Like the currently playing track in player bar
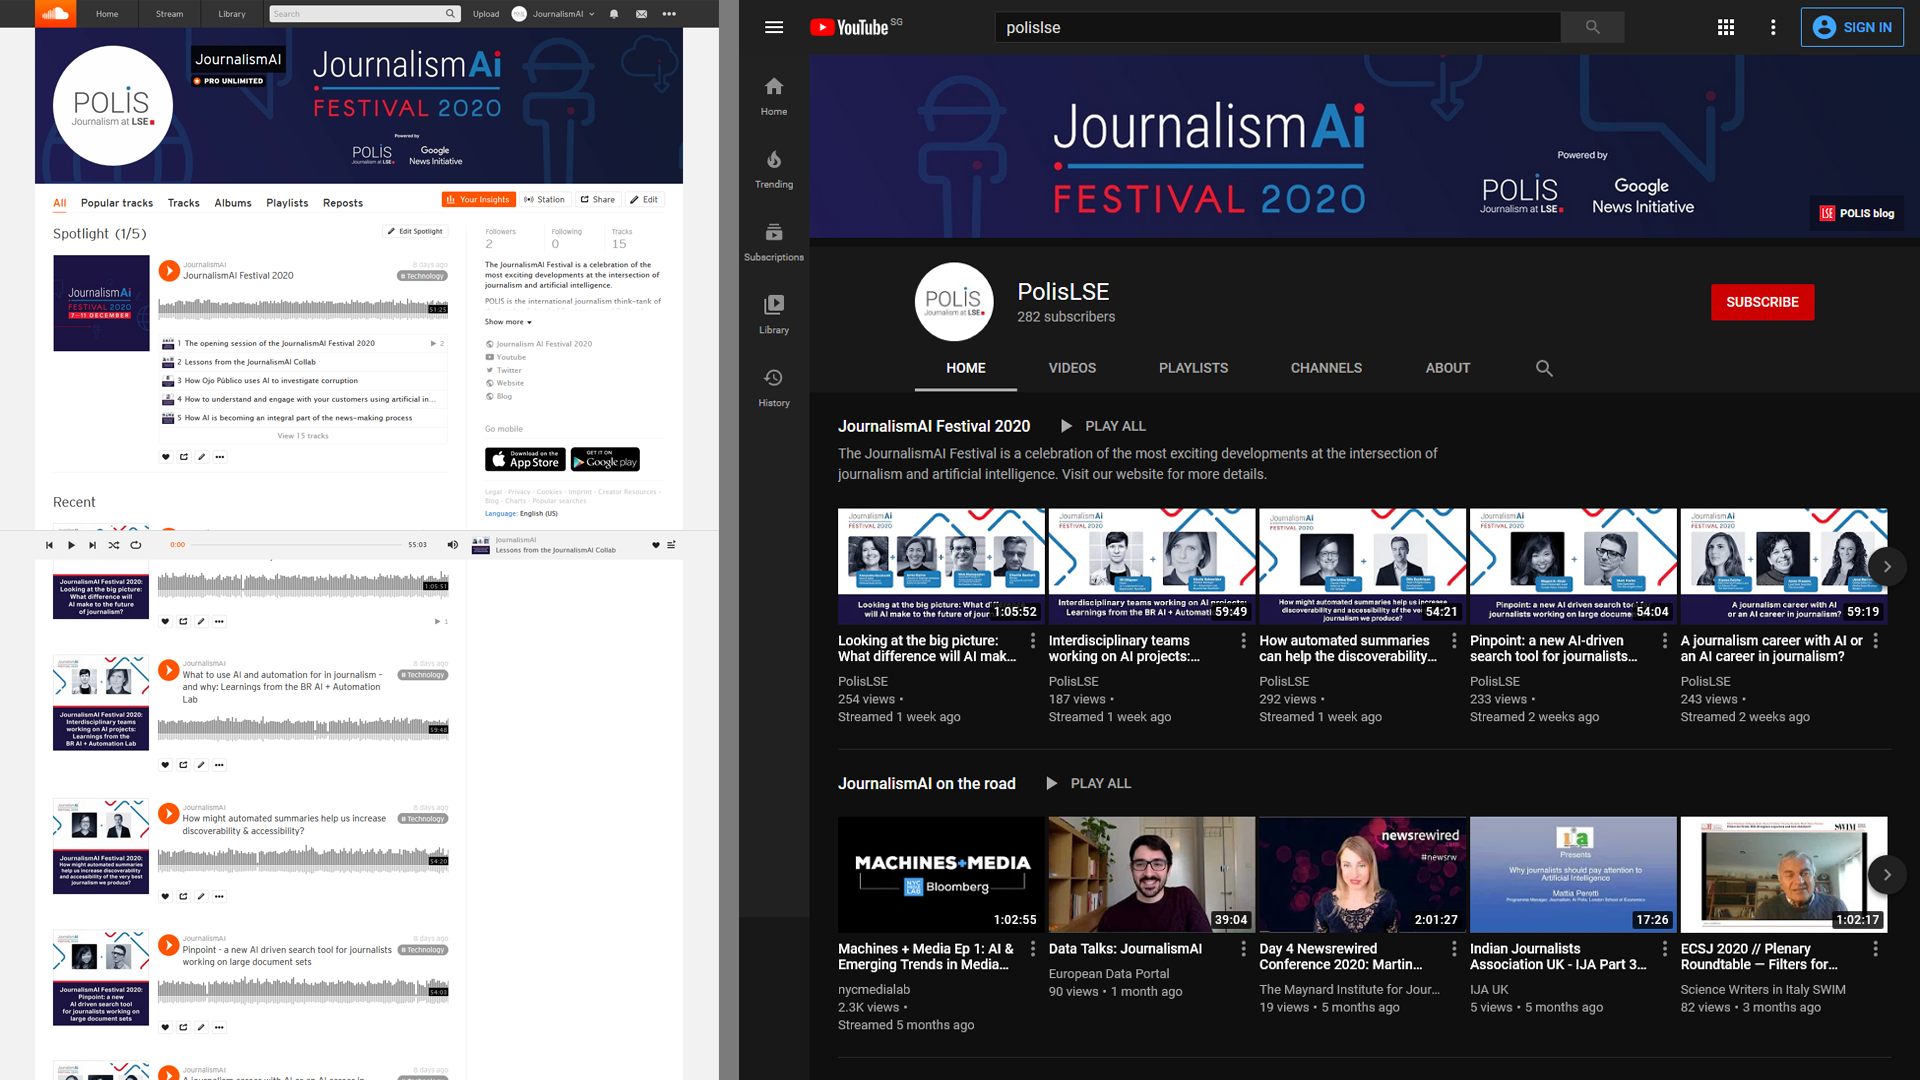 click(656, 545)
